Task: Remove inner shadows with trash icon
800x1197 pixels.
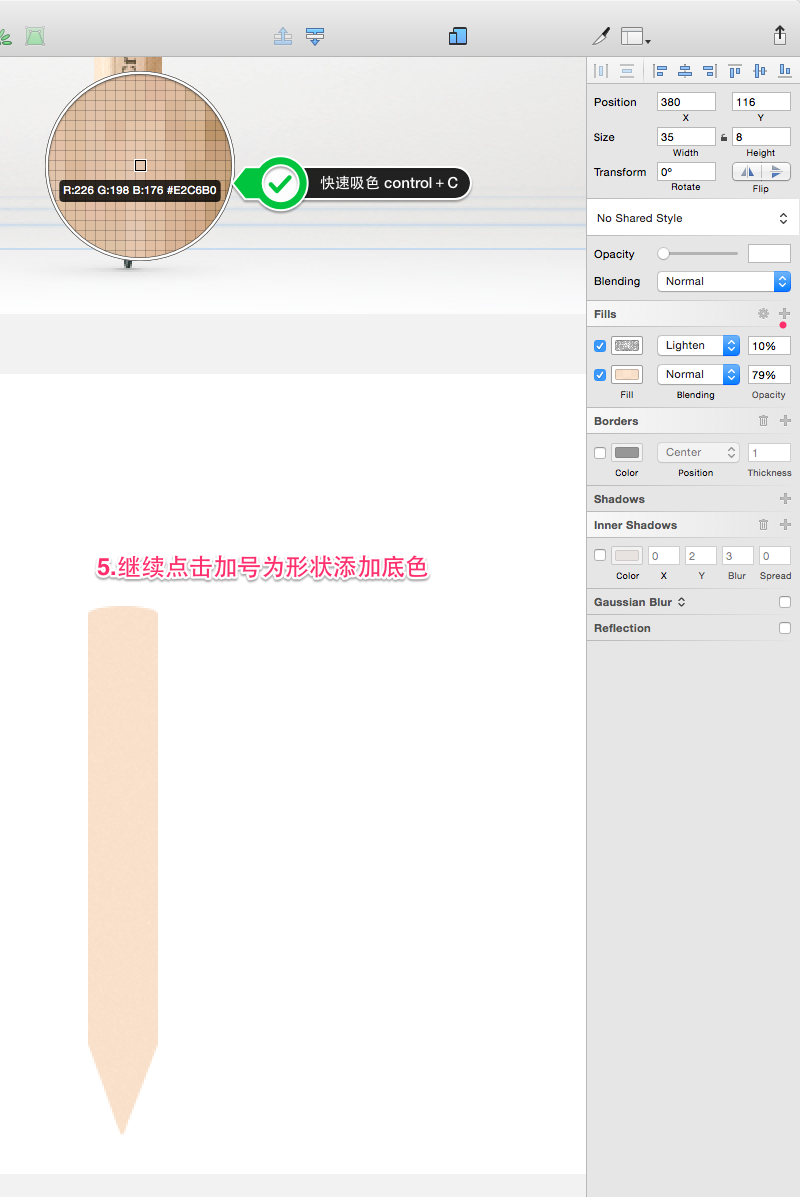Action: click(x=763, y=524)
